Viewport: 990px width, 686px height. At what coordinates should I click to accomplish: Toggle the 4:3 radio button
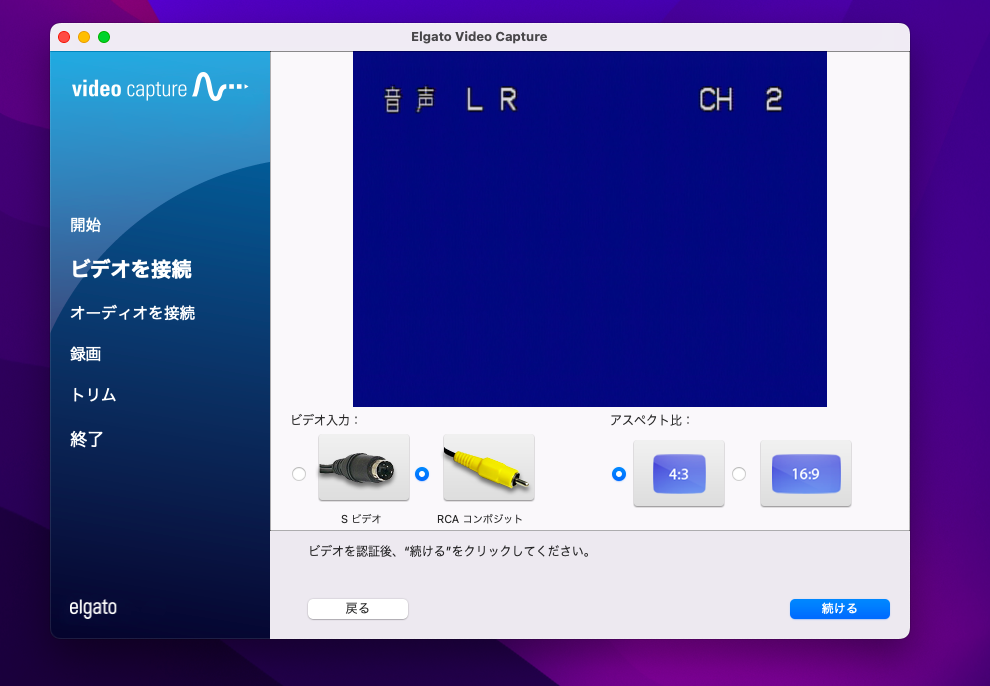619,474
